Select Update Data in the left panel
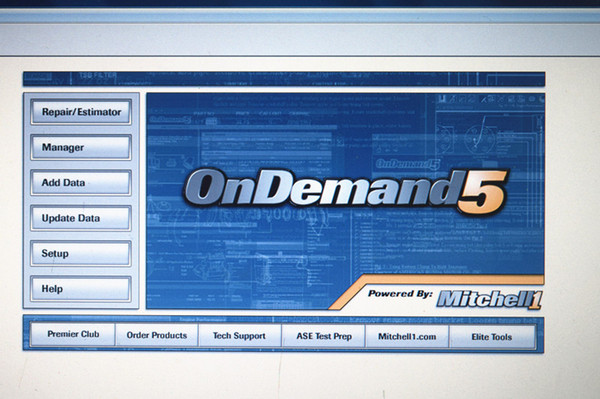The height and width of the screenshot is (399, 600). (81, 218)
